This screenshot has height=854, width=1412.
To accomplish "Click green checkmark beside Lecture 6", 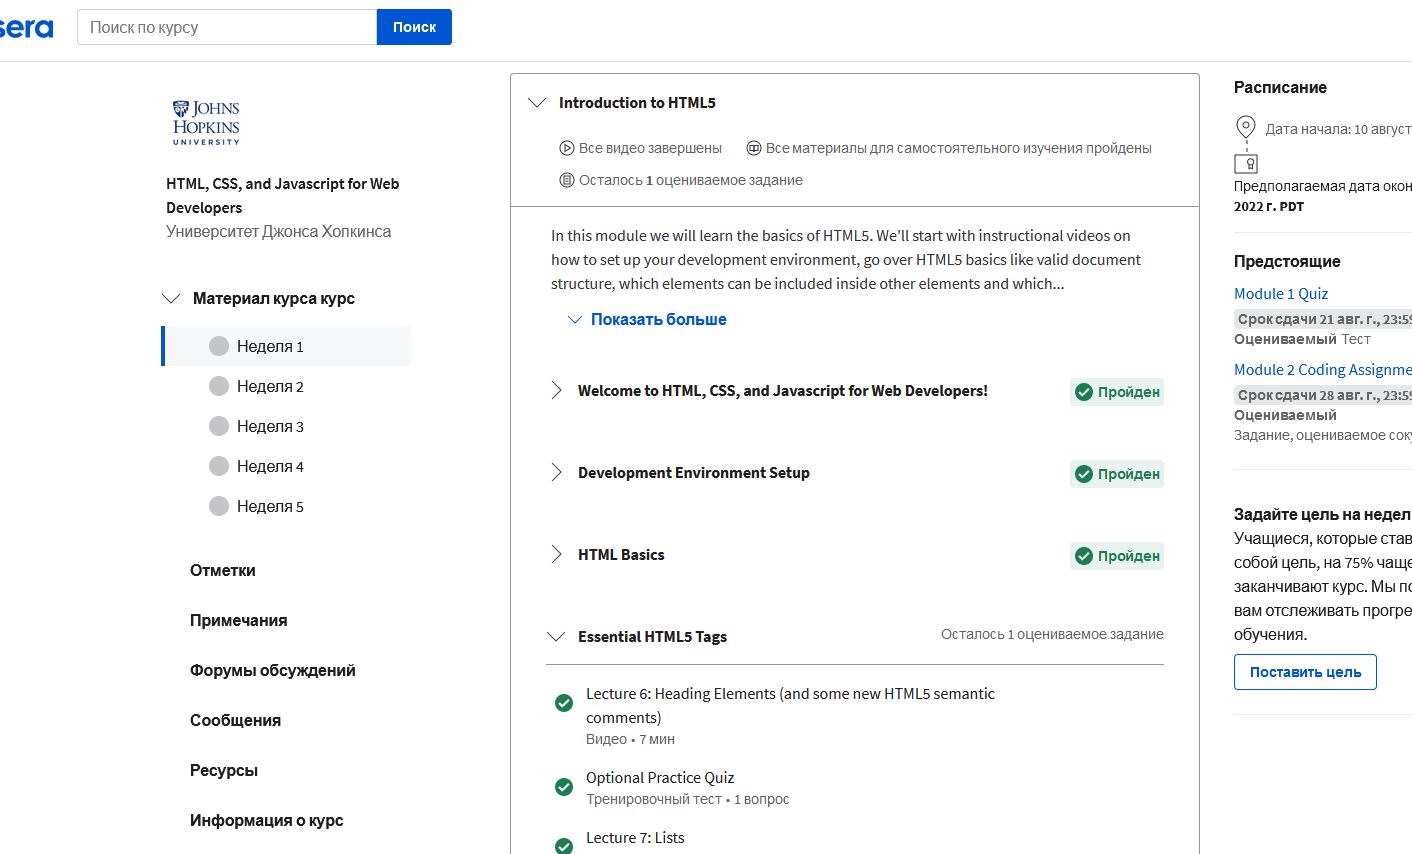I will [x=564, y=703].
